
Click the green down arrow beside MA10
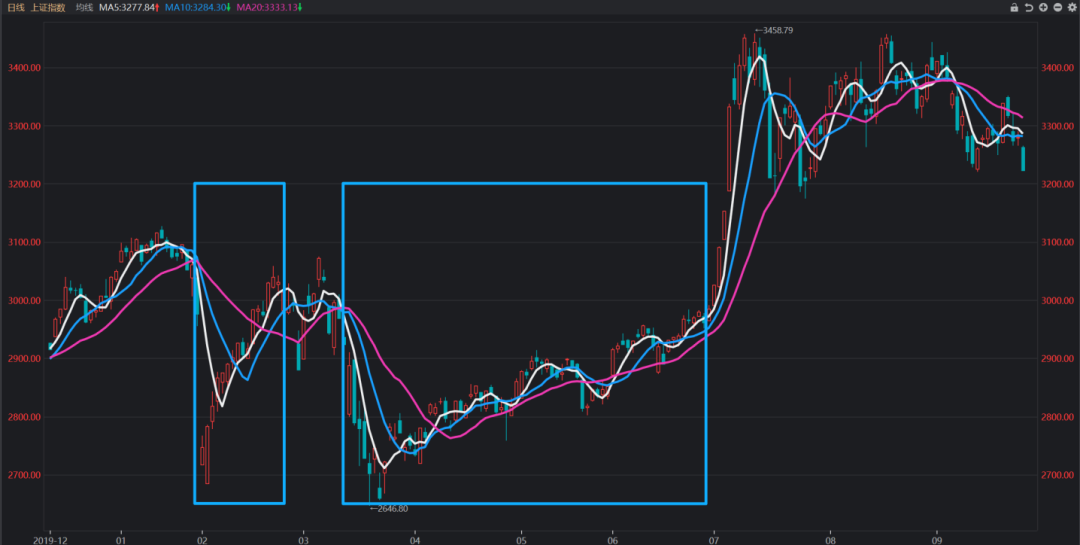pos(228,8)
